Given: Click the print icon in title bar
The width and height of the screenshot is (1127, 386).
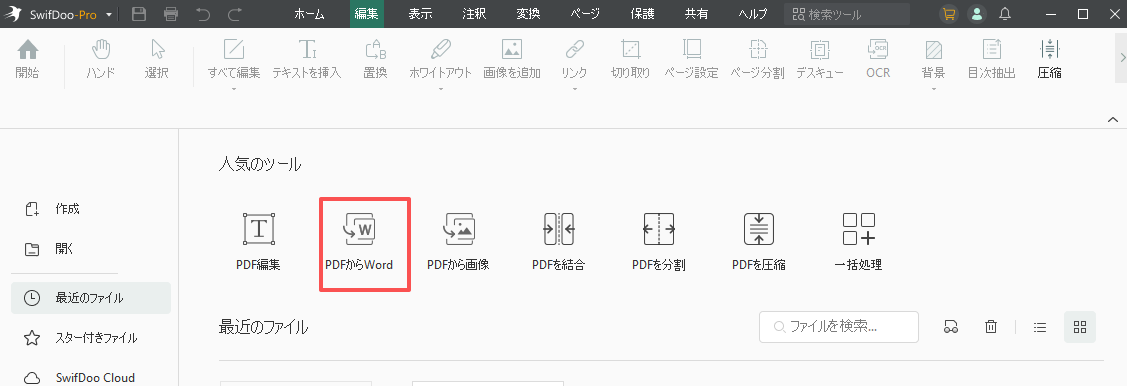Looking at the screenshot, I should tap(171, 14).
